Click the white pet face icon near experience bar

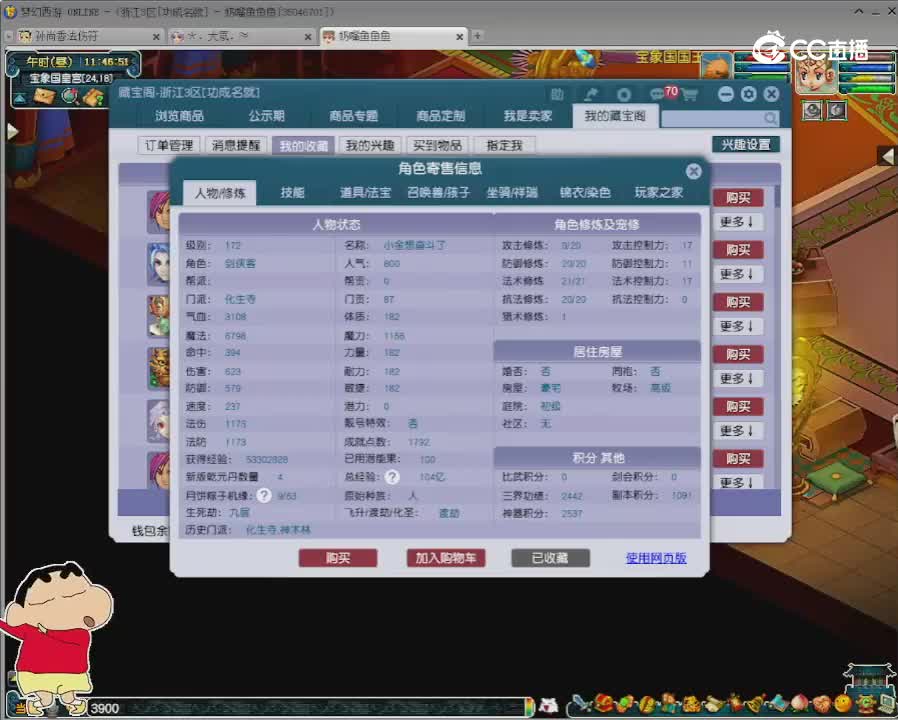coord(549,705)
